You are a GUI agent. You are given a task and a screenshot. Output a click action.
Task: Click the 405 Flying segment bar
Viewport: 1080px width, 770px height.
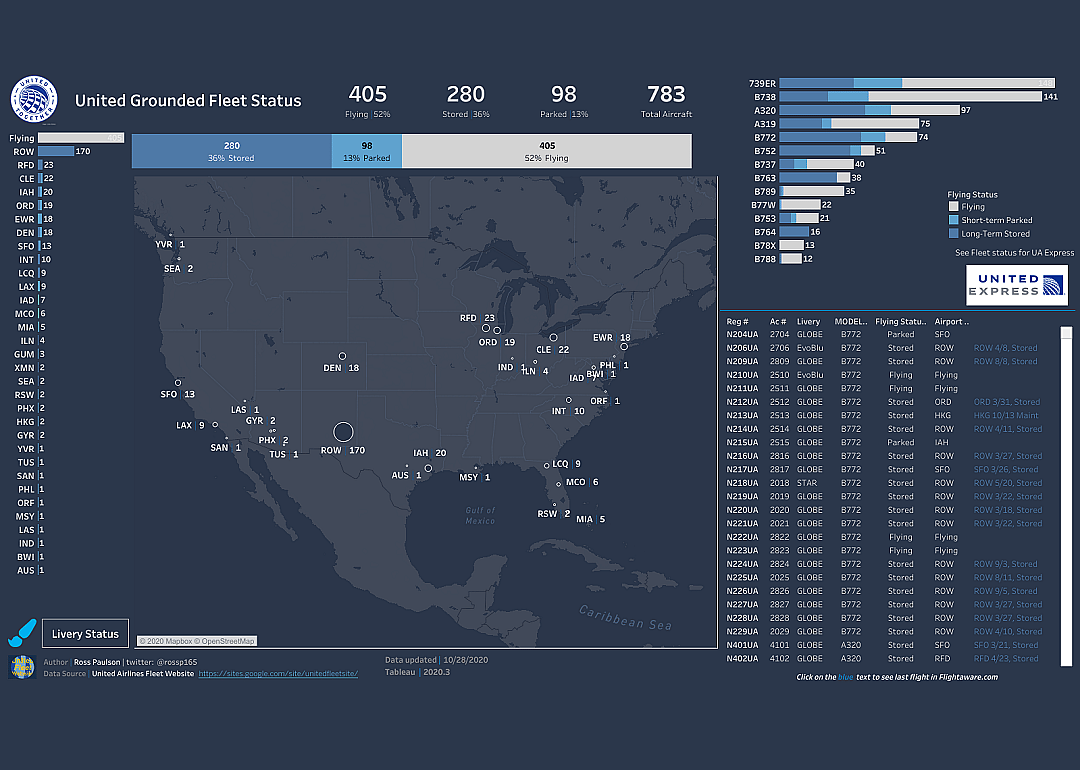coord(547,152)
